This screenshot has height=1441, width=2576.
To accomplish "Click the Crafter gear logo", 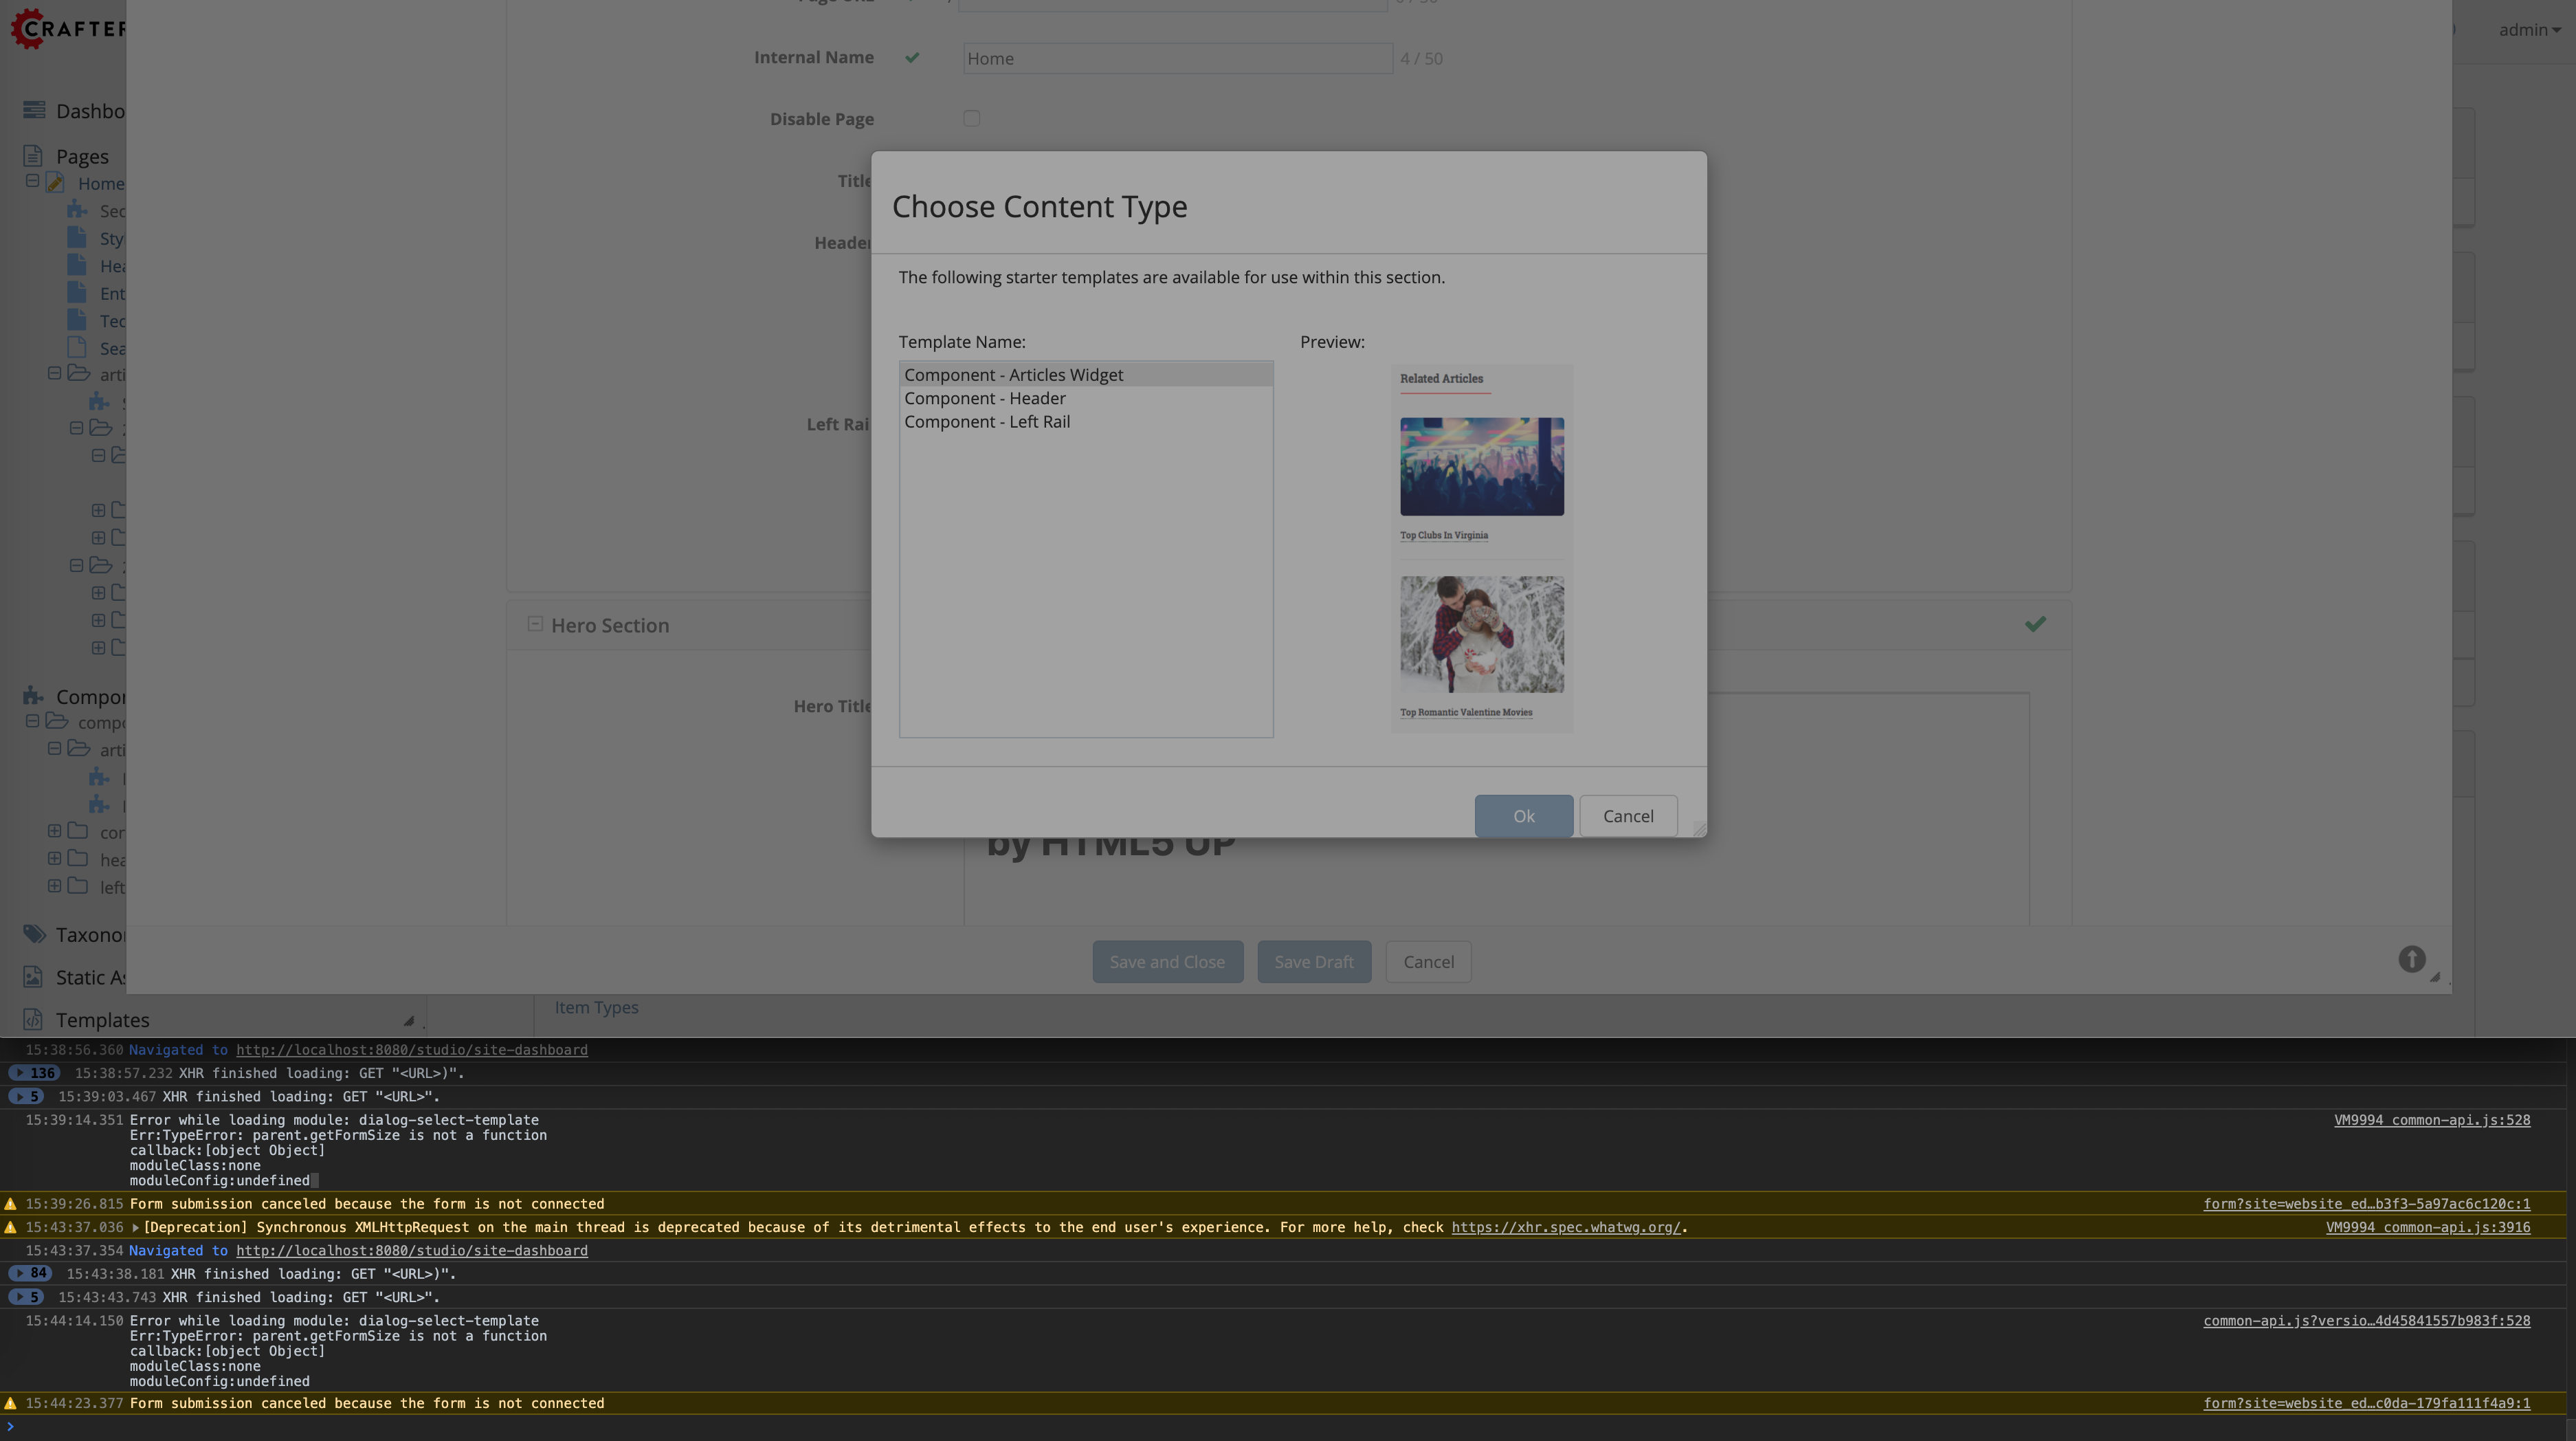I will coord(28,28).
